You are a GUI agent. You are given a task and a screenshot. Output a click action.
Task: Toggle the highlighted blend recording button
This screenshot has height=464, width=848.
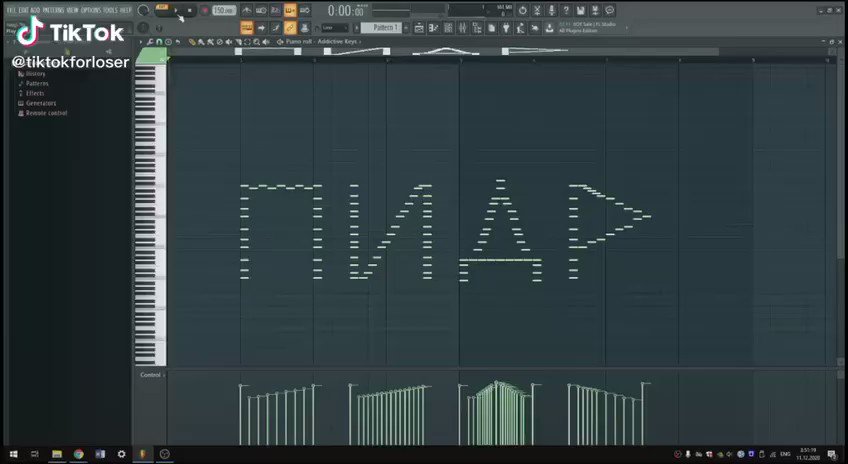290,10
